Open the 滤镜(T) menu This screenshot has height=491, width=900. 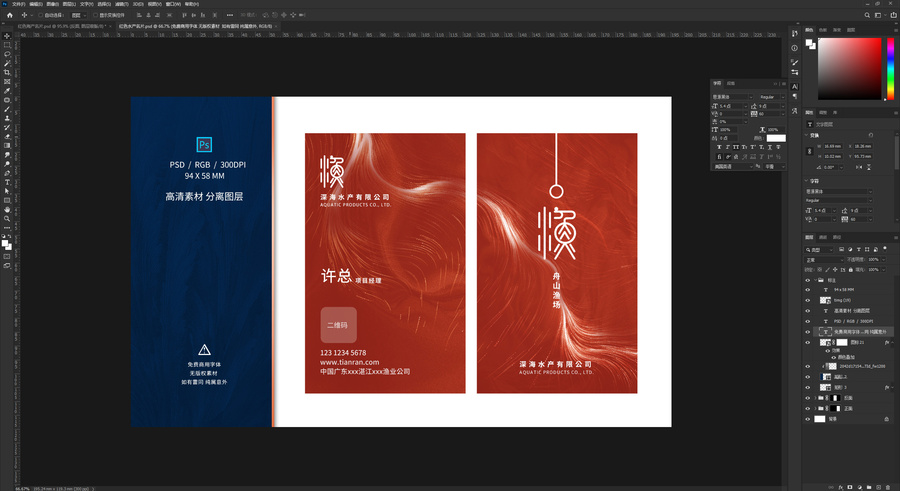coord(121,4)
